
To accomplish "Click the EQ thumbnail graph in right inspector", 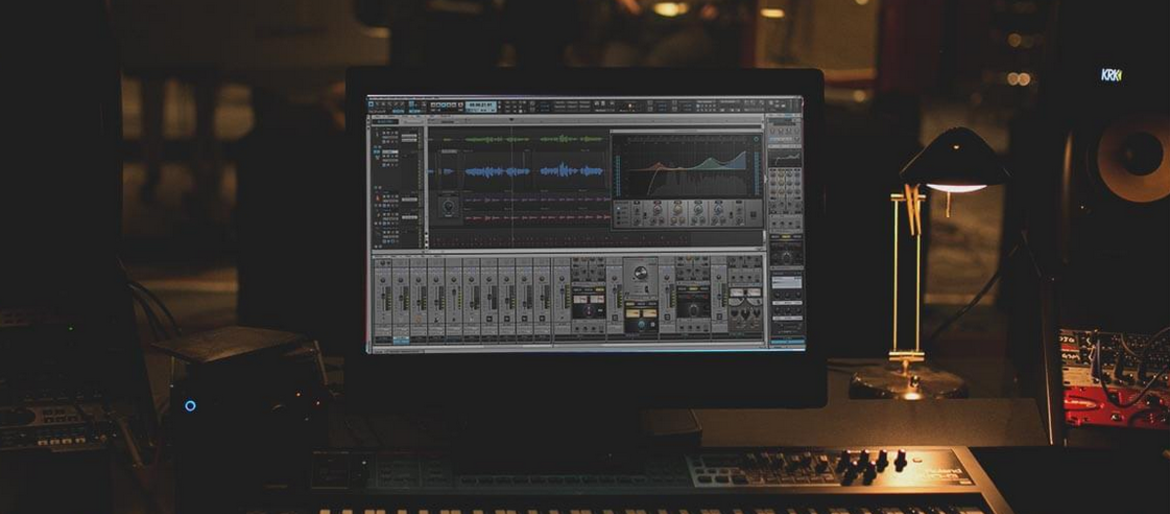I will click(x=785, y=157).
